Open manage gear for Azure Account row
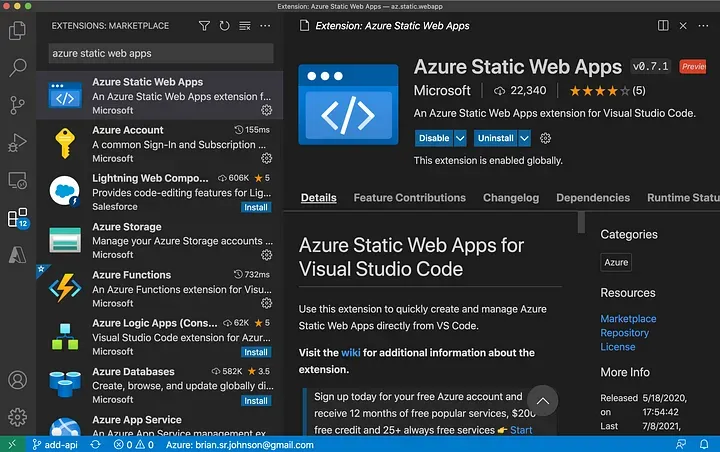720x452 pixels. (x=266, y=158)
